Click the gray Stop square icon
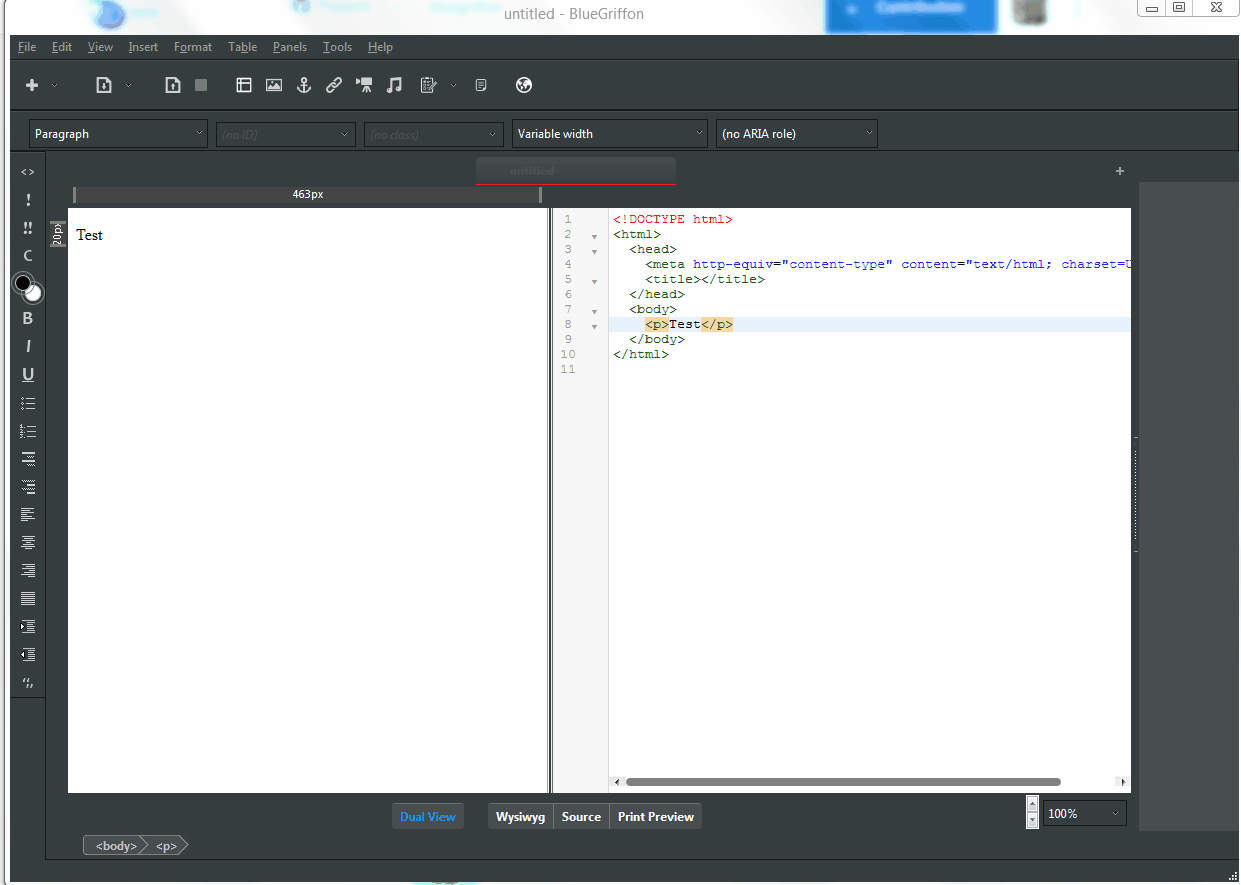 coord(201,86)
